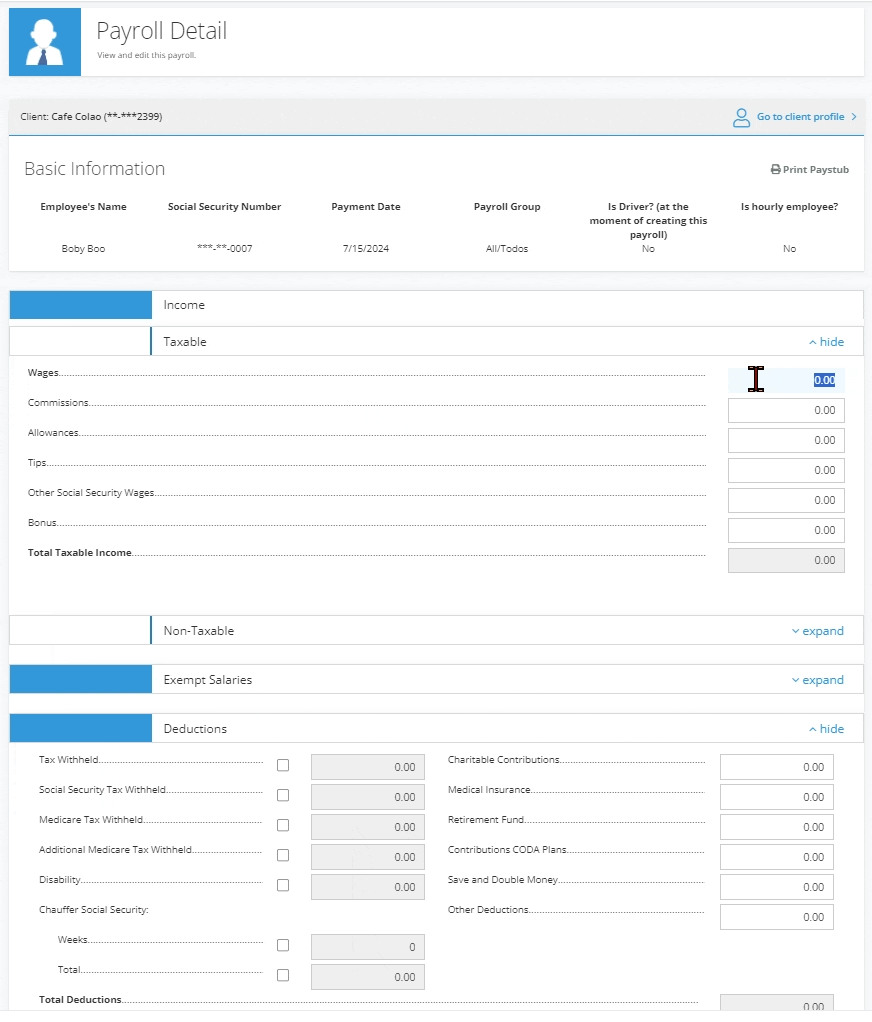This screenshot has height=1022, width=872.
Task: Click the Tips amount field
Action: tap(786, 470)
